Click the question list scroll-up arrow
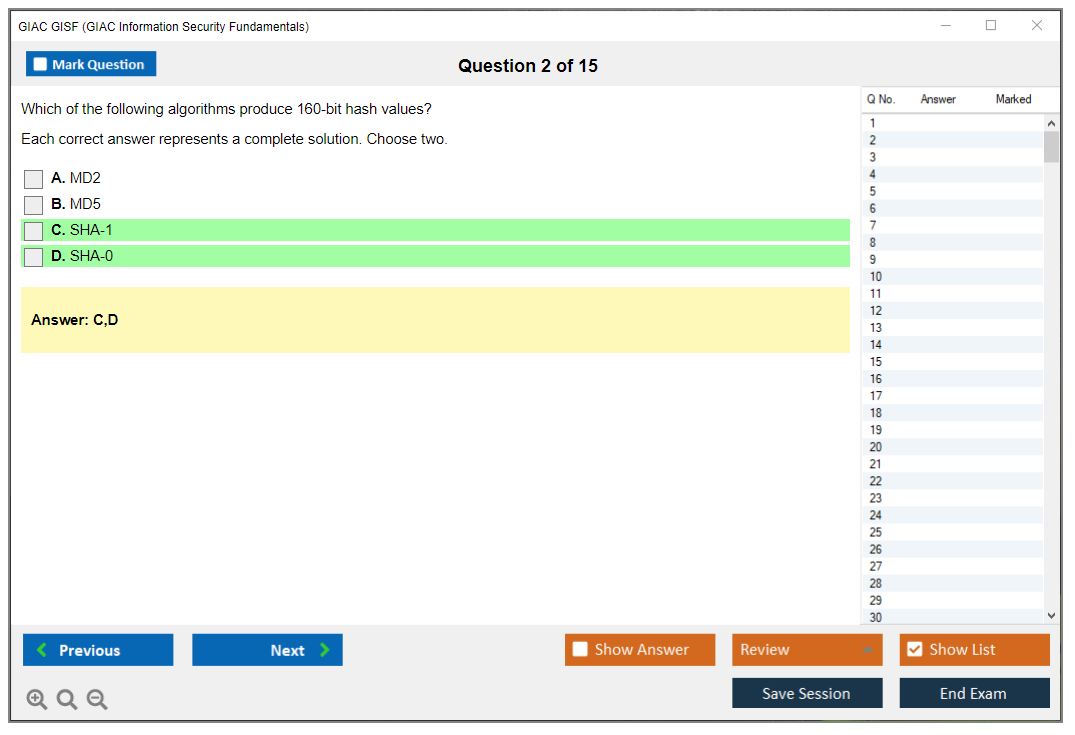This screenshot has height=735, width=1075. [1051, 122]
